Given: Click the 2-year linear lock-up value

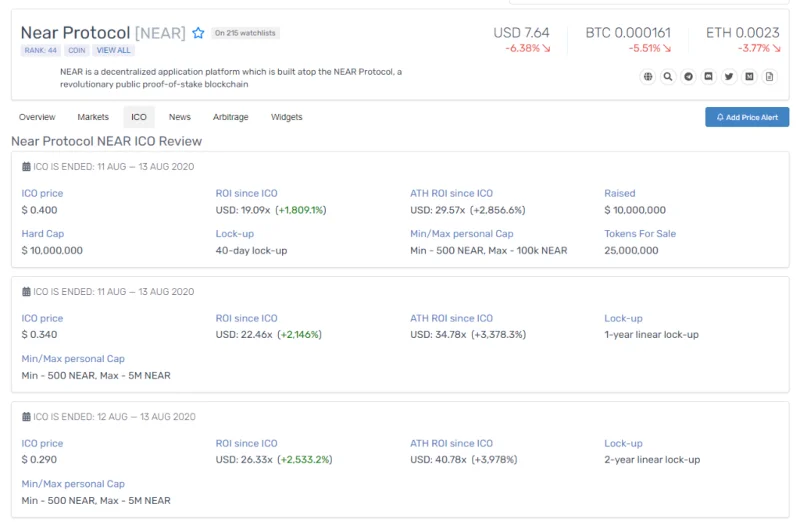Looking at the screenshot, I should click(652, 459).
